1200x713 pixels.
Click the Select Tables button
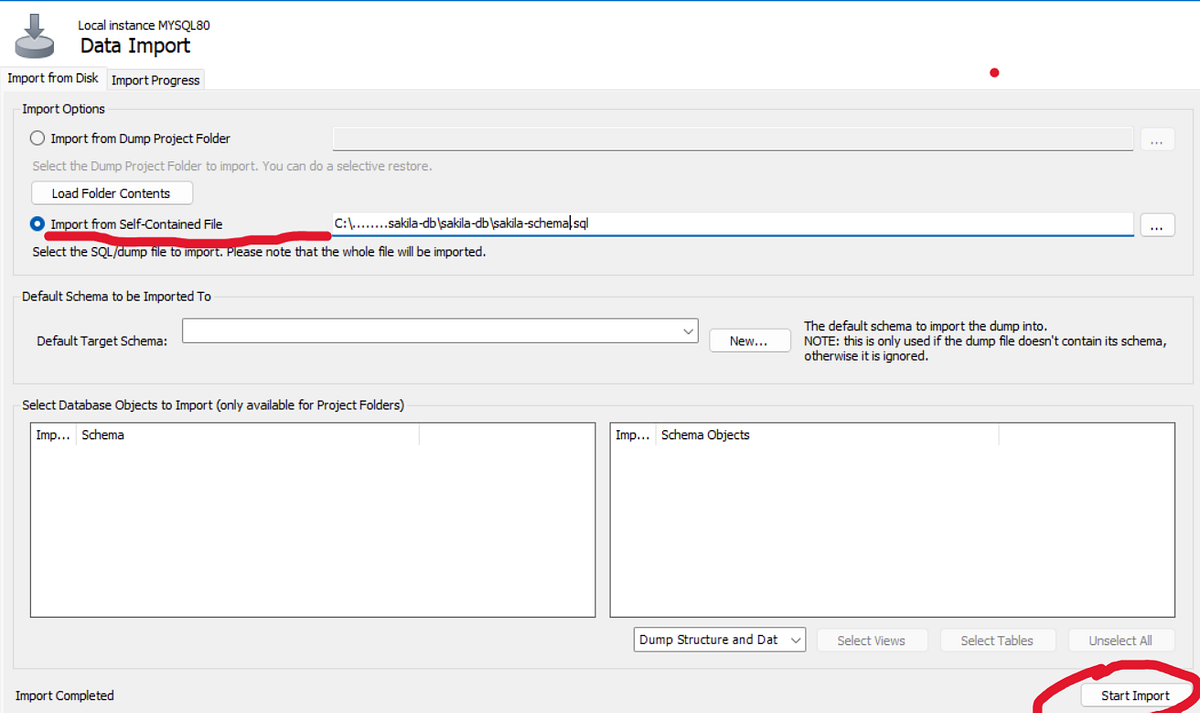click(x=996, y=640)
